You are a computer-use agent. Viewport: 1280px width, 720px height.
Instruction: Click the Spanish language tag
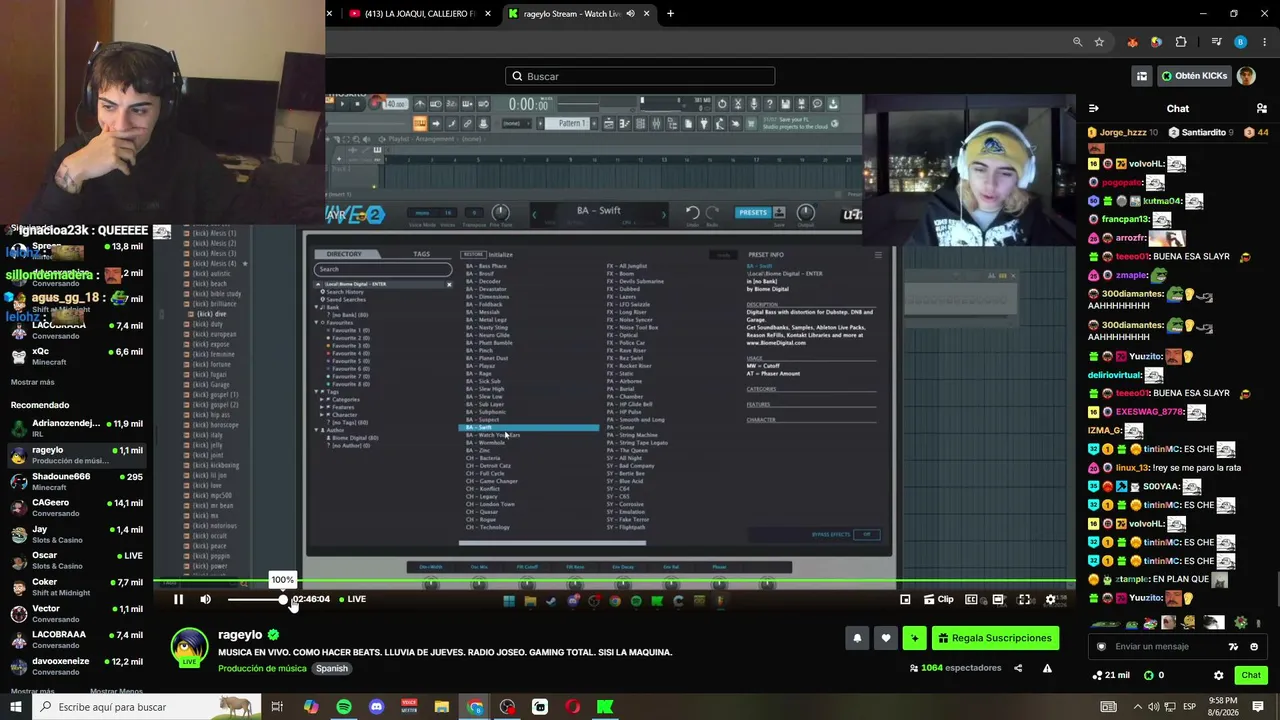tap(332, 669)
